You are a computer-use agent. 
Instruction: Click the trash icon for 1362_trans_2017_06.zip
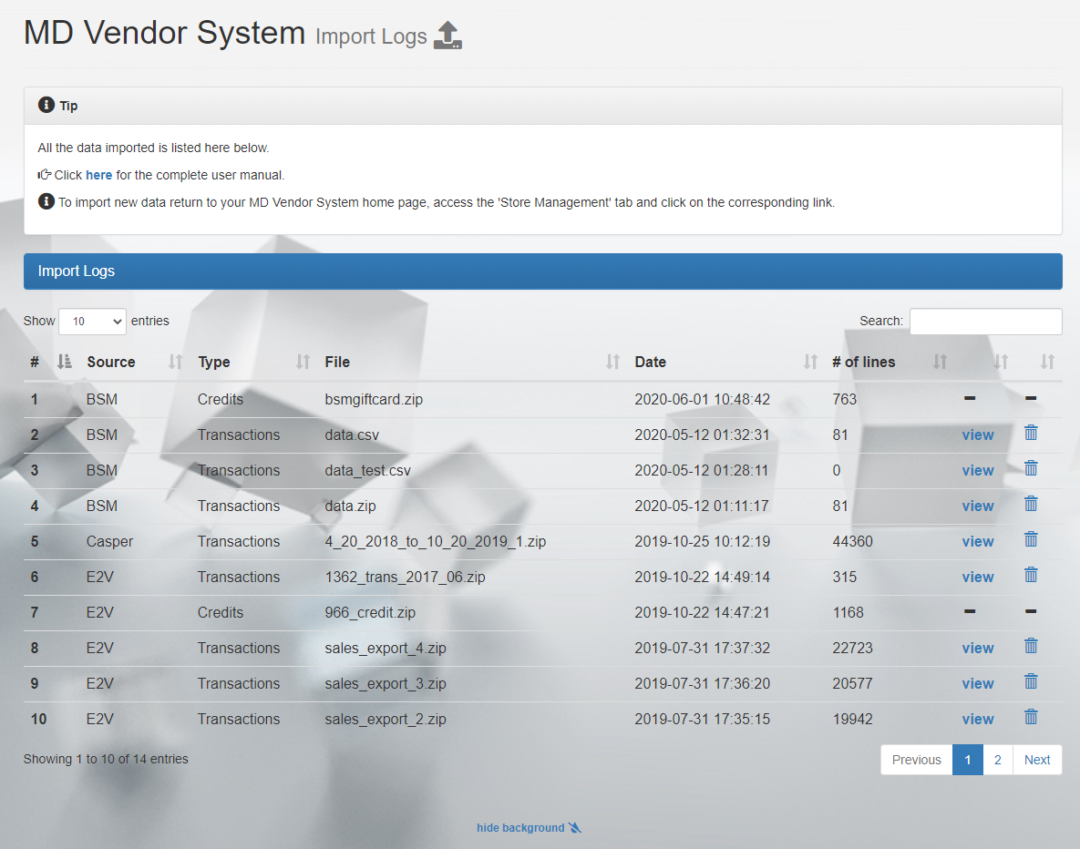point(1031,575)
